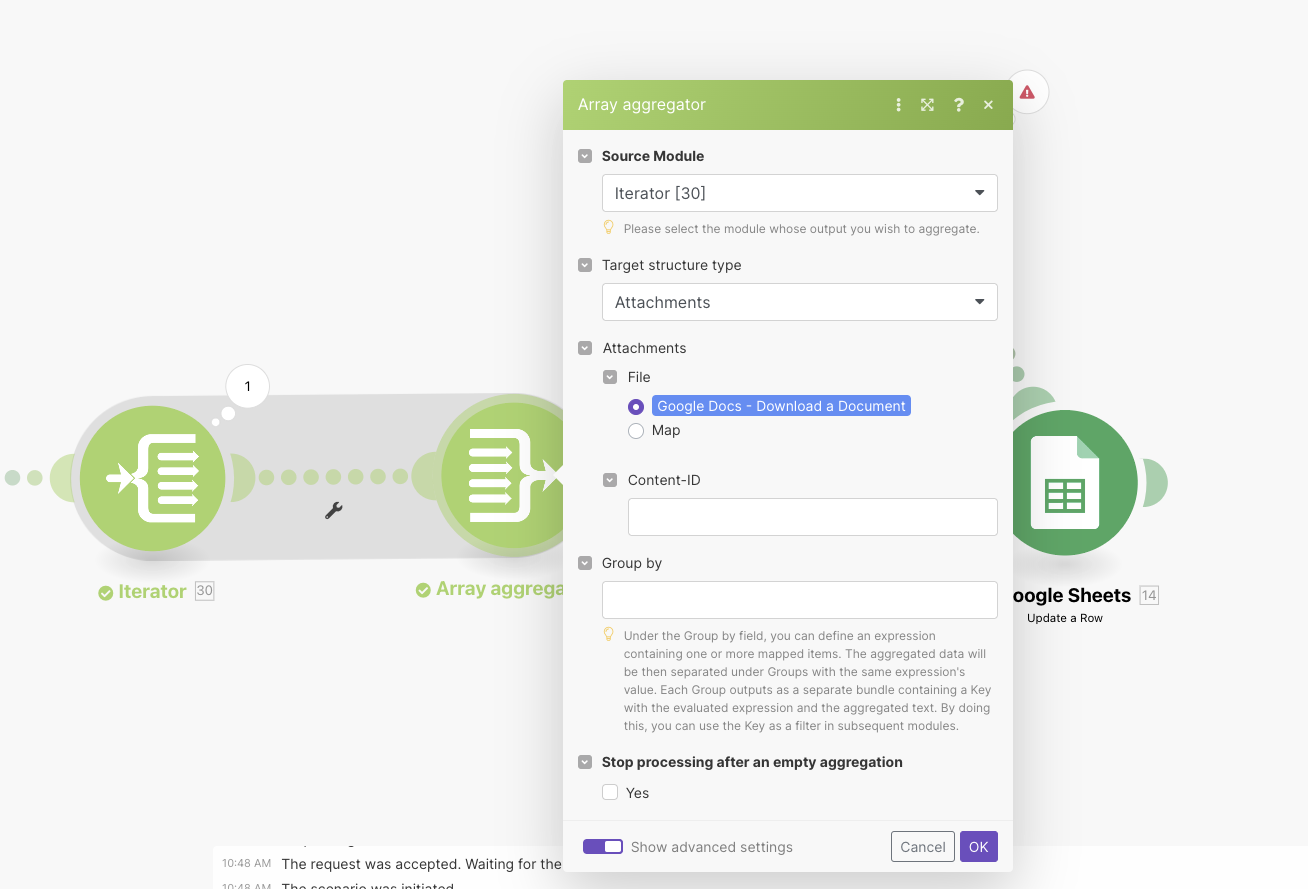Viewport: 1308px width, 889px height.
Task: Open the Iterator output bubble showing 1
Action: pyautogui.click(x=248, y=387)
